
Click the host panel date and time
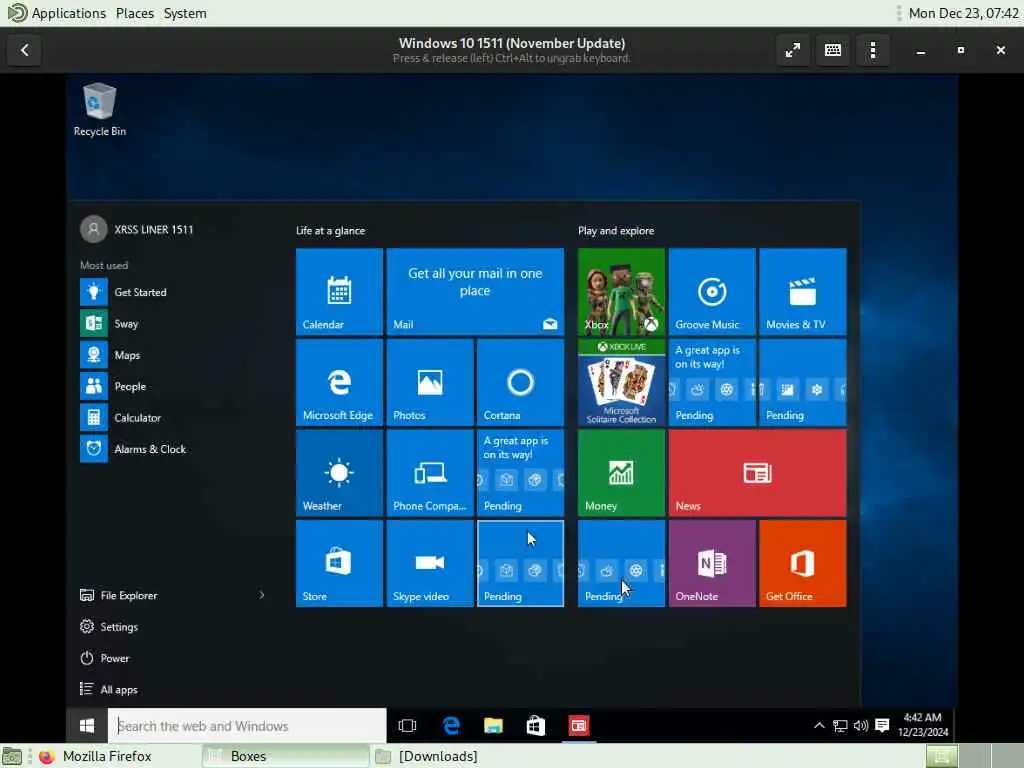click(x=963, y=13)
